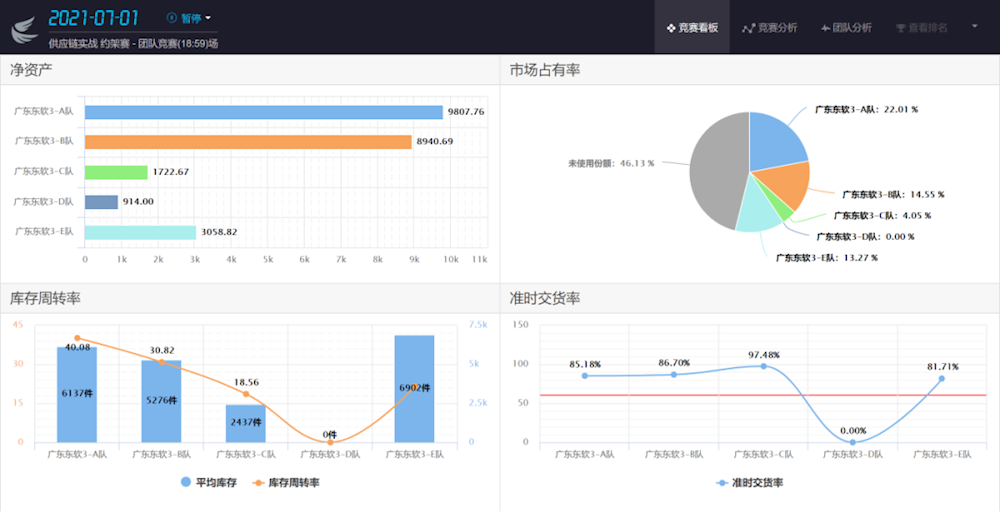Image resolution: width=1000 pixels, height=513 pixels.
Task: Click the blue 广东东软3-A队 net asset bar
Action: click(263, 112)
